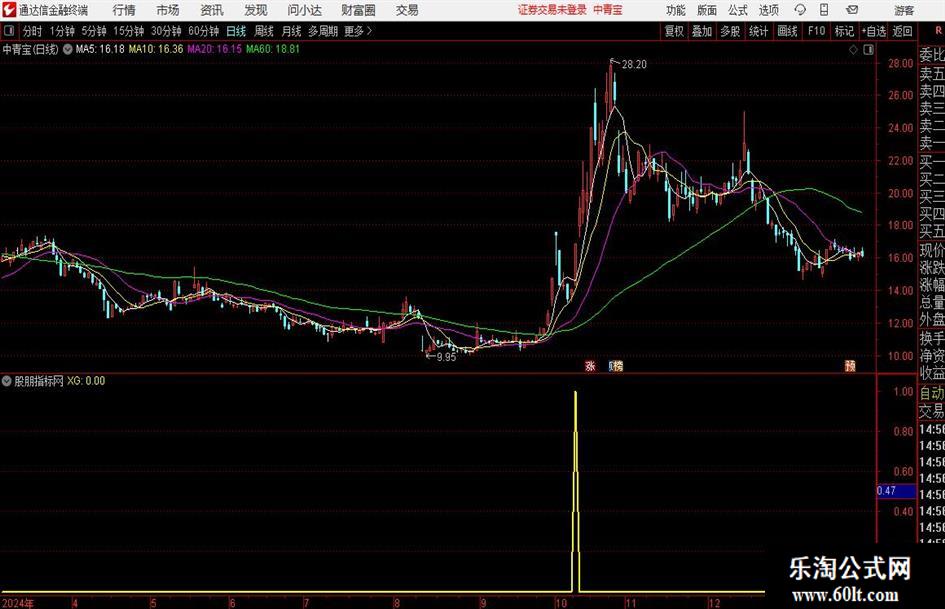Viewport: 945px width, 609px height.
Task: Switch to 周线 weekly tab
Action: coord(264,31)
